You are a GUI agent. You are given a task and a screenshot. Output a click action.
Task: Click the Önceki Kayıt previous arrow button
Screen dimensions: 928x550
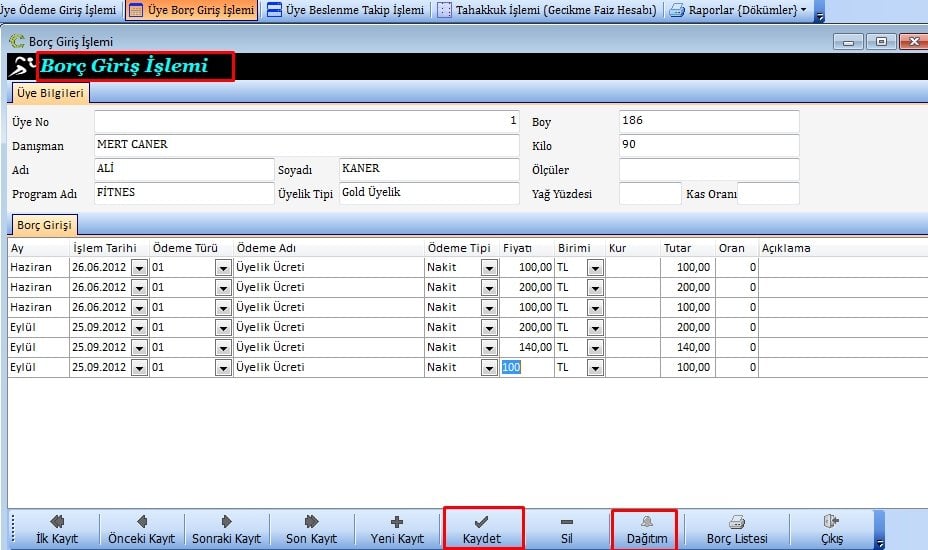141,529
